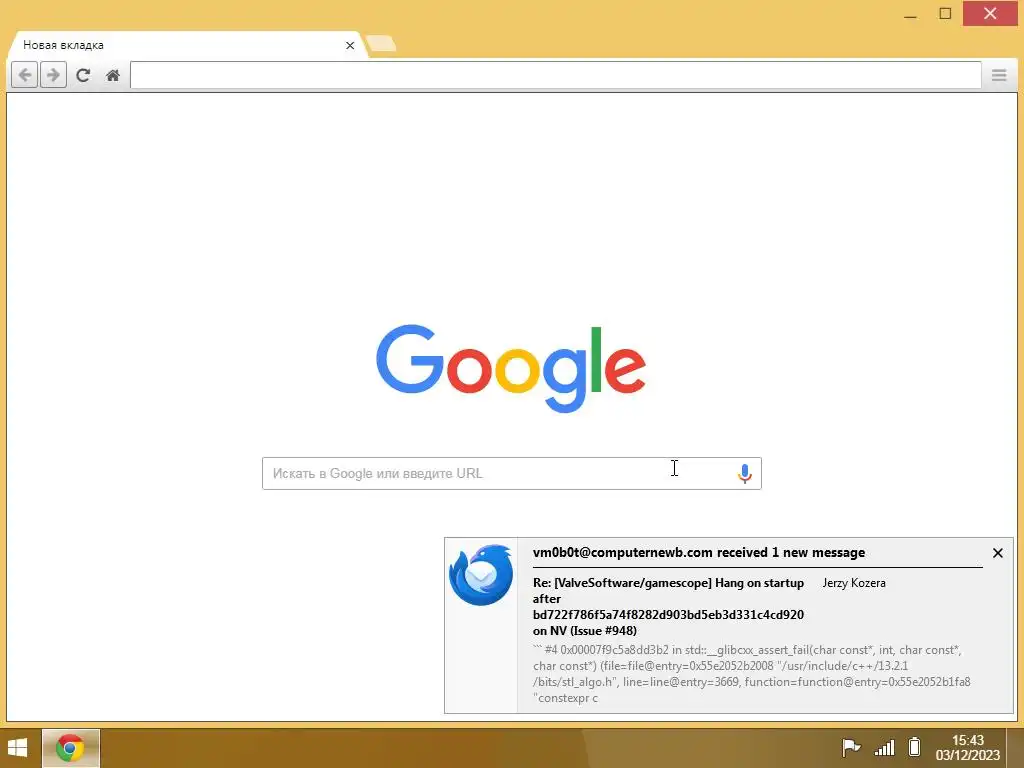Click the Google search box
The height and width of the screenshot is (768, 1024).
point(511,473)
